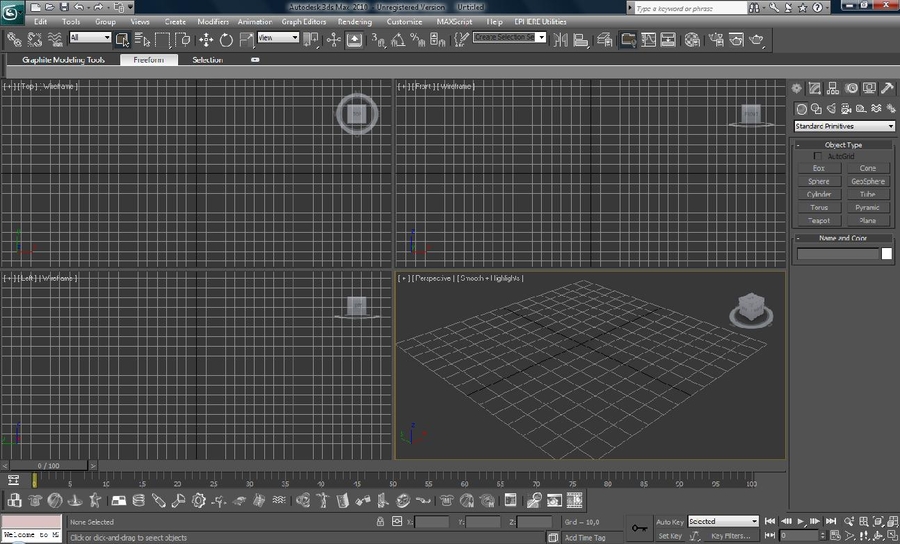Viewport: 900px width, 544px height.
Task: Open the Mirror tool
Action: [x=559, y=40]
